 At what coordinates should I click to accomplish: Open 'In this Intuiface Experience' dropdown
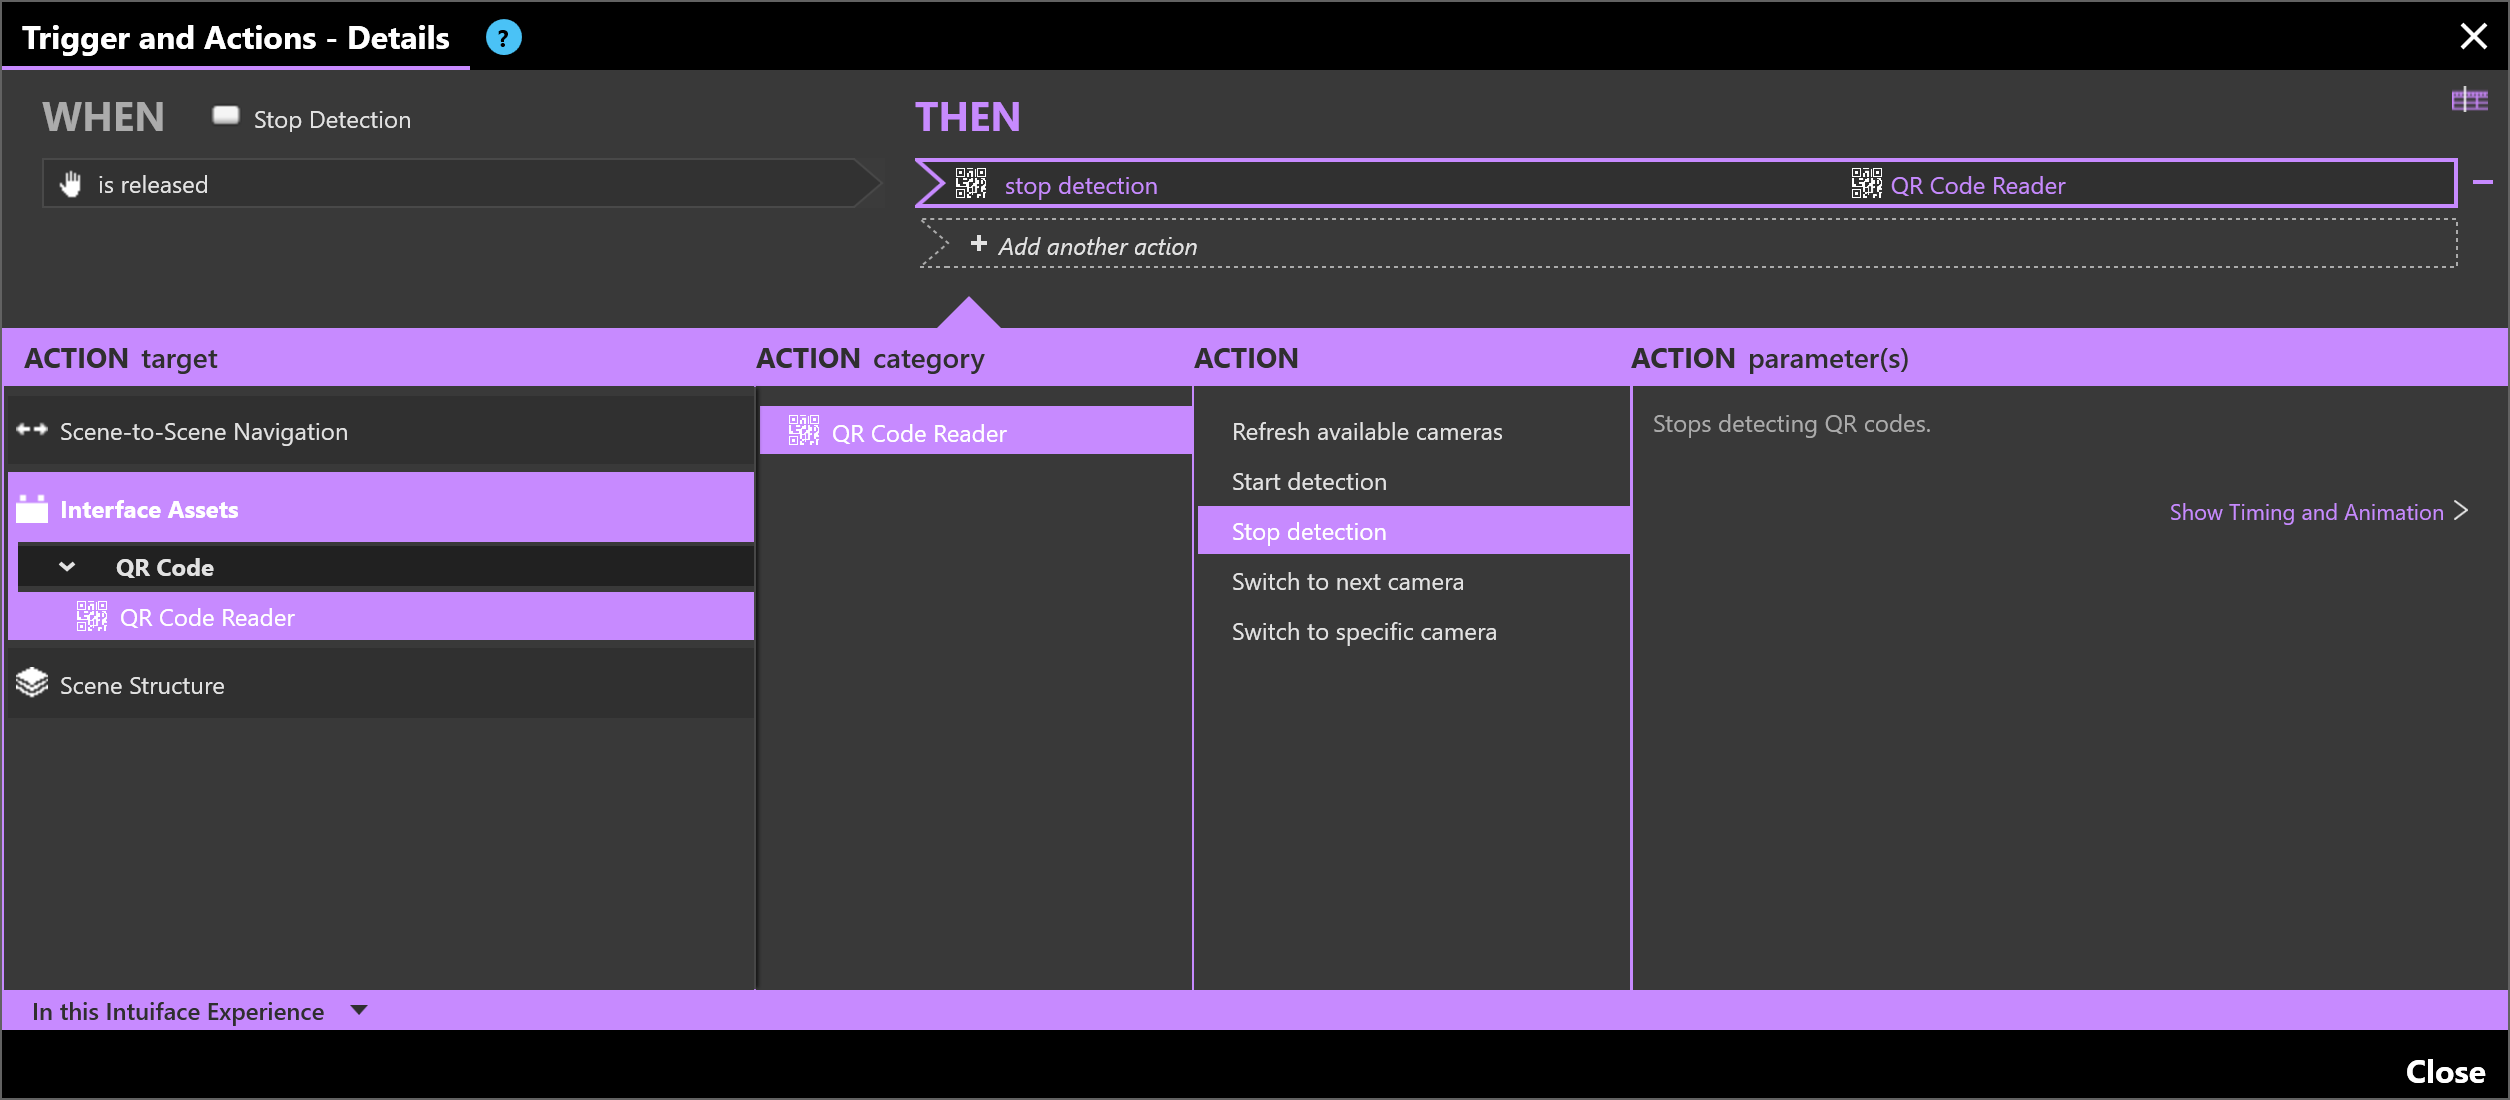pos(199,1011)
